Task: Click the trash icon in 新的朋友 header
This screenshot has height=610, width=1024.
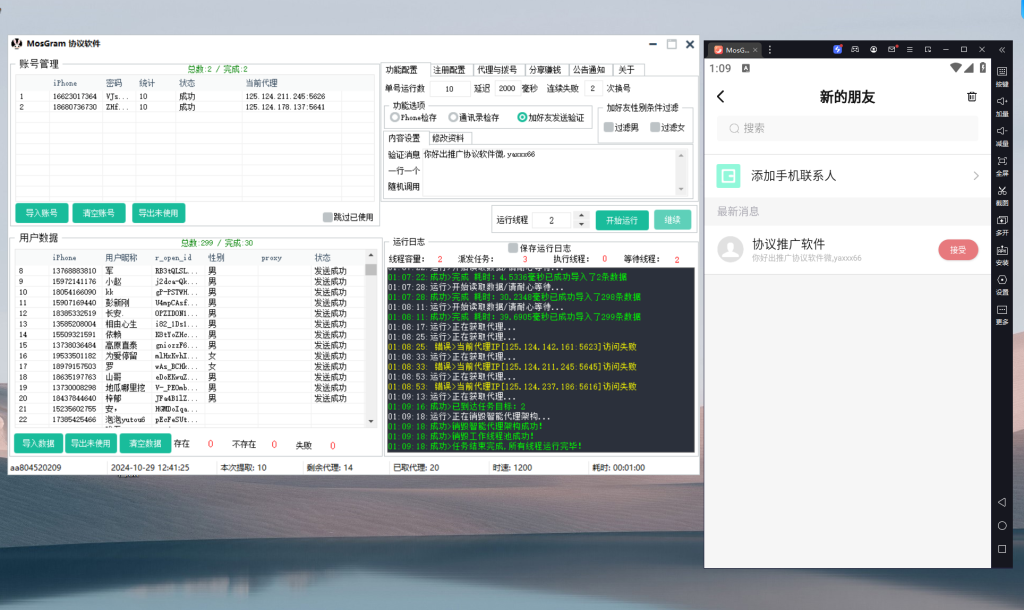Action: [971, 97]
